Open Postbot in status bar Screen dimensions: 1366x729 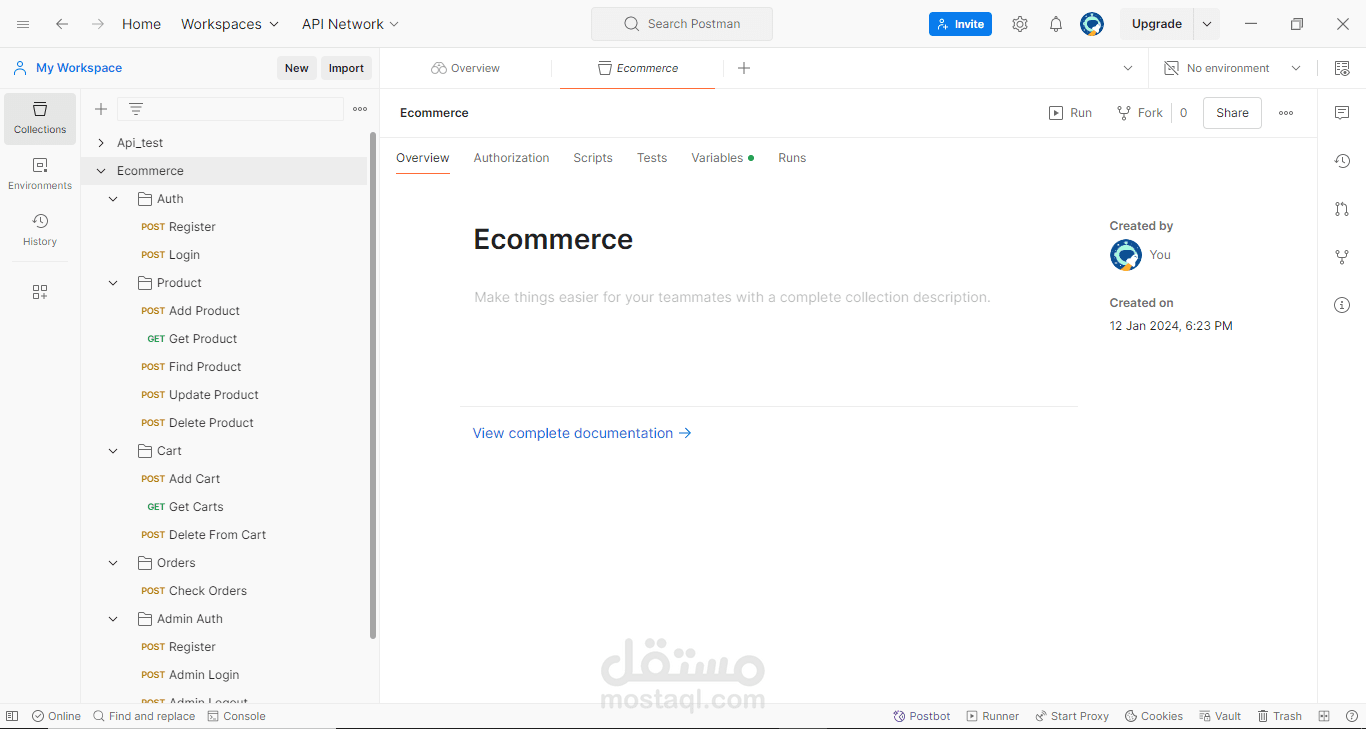point(922,716)
